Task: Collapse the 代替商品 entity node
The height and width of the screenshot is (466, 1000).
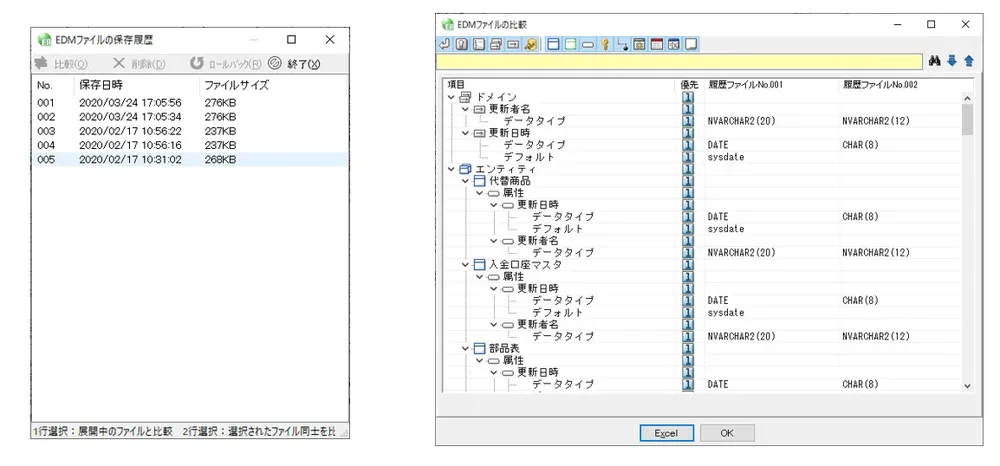Action: (x=466, y=181)
